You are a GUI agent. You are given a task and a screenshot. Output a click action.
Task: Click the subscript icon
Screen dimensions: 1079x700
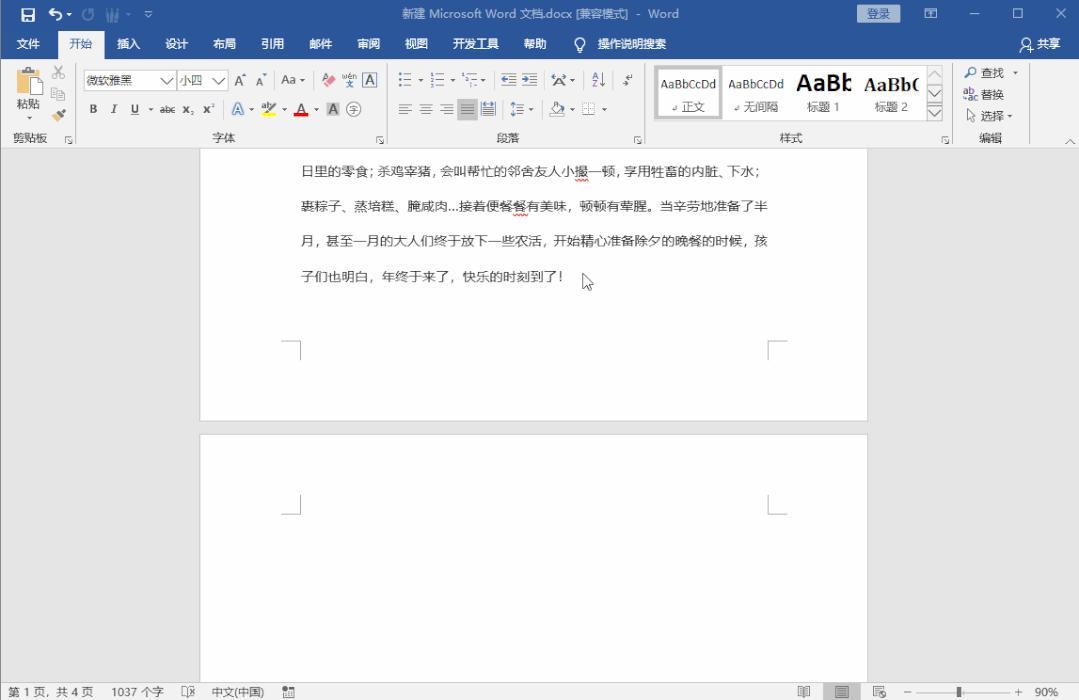click(x=187, y=108)
